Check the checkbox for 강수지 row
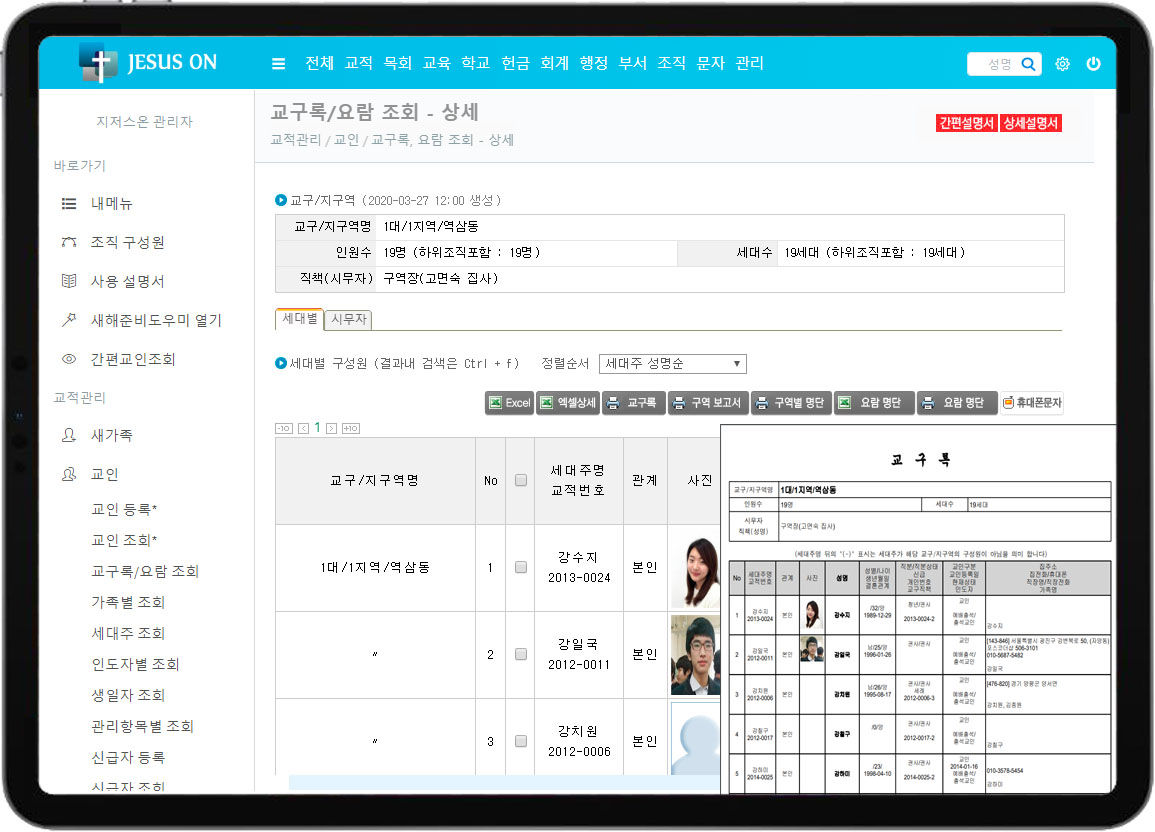Image resolution: width=1155 pixels, height=832 pixels. point(521,567)
